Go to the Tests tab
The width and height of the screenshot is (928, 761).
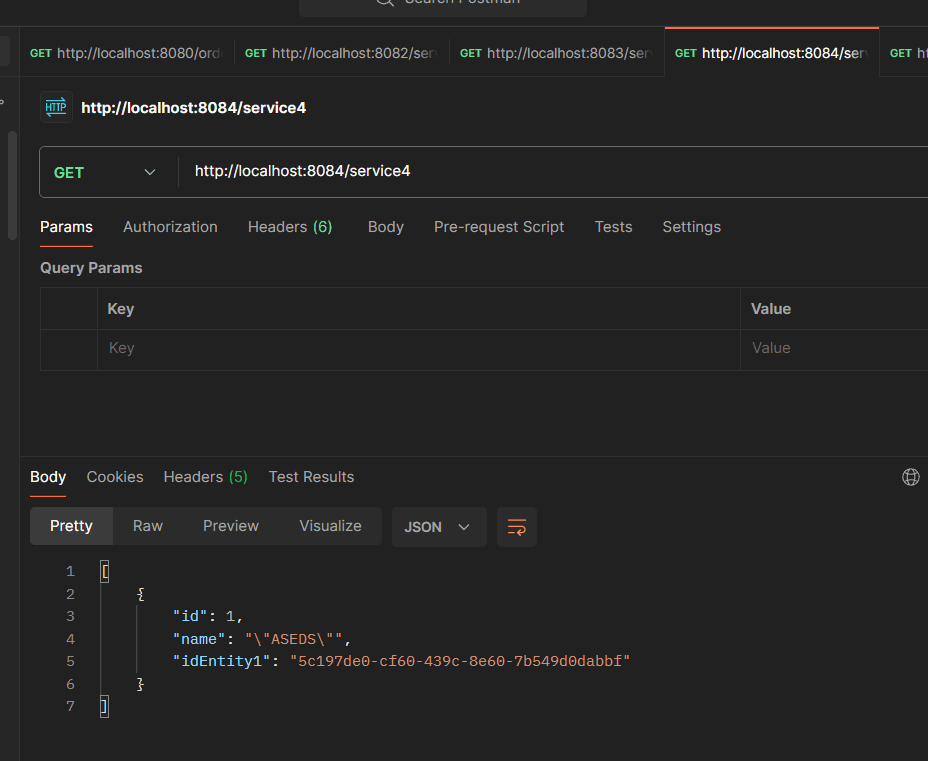click(x=613, y=227)
